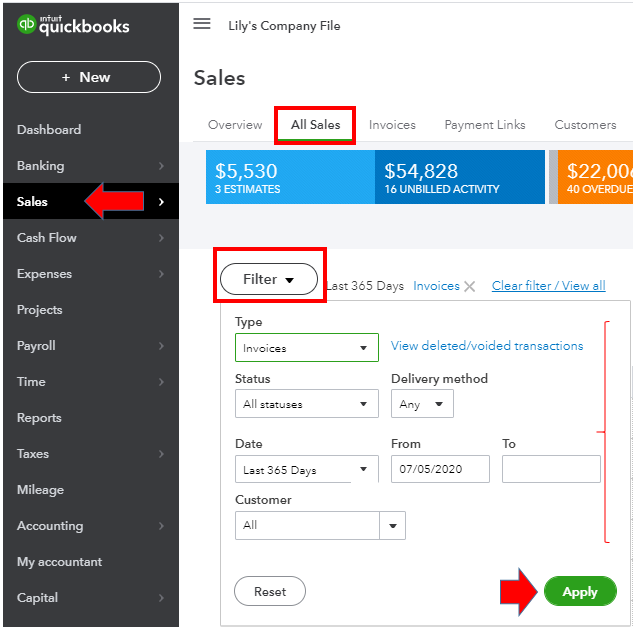The width and height of the screenshot is (633, 628).
Task: Open the Customer dropdown arrow
Action: [x=392, y=525]
